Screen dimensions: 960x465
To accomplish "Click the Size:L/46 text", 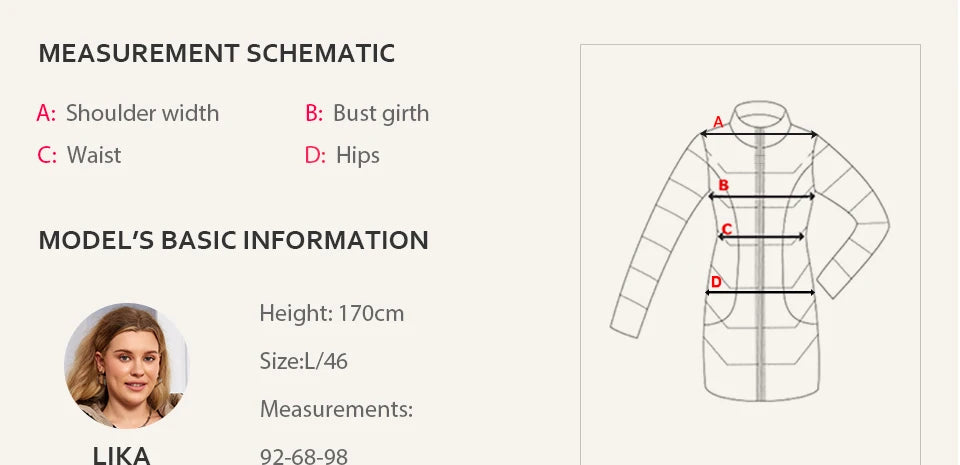I will tap(304, 361).
